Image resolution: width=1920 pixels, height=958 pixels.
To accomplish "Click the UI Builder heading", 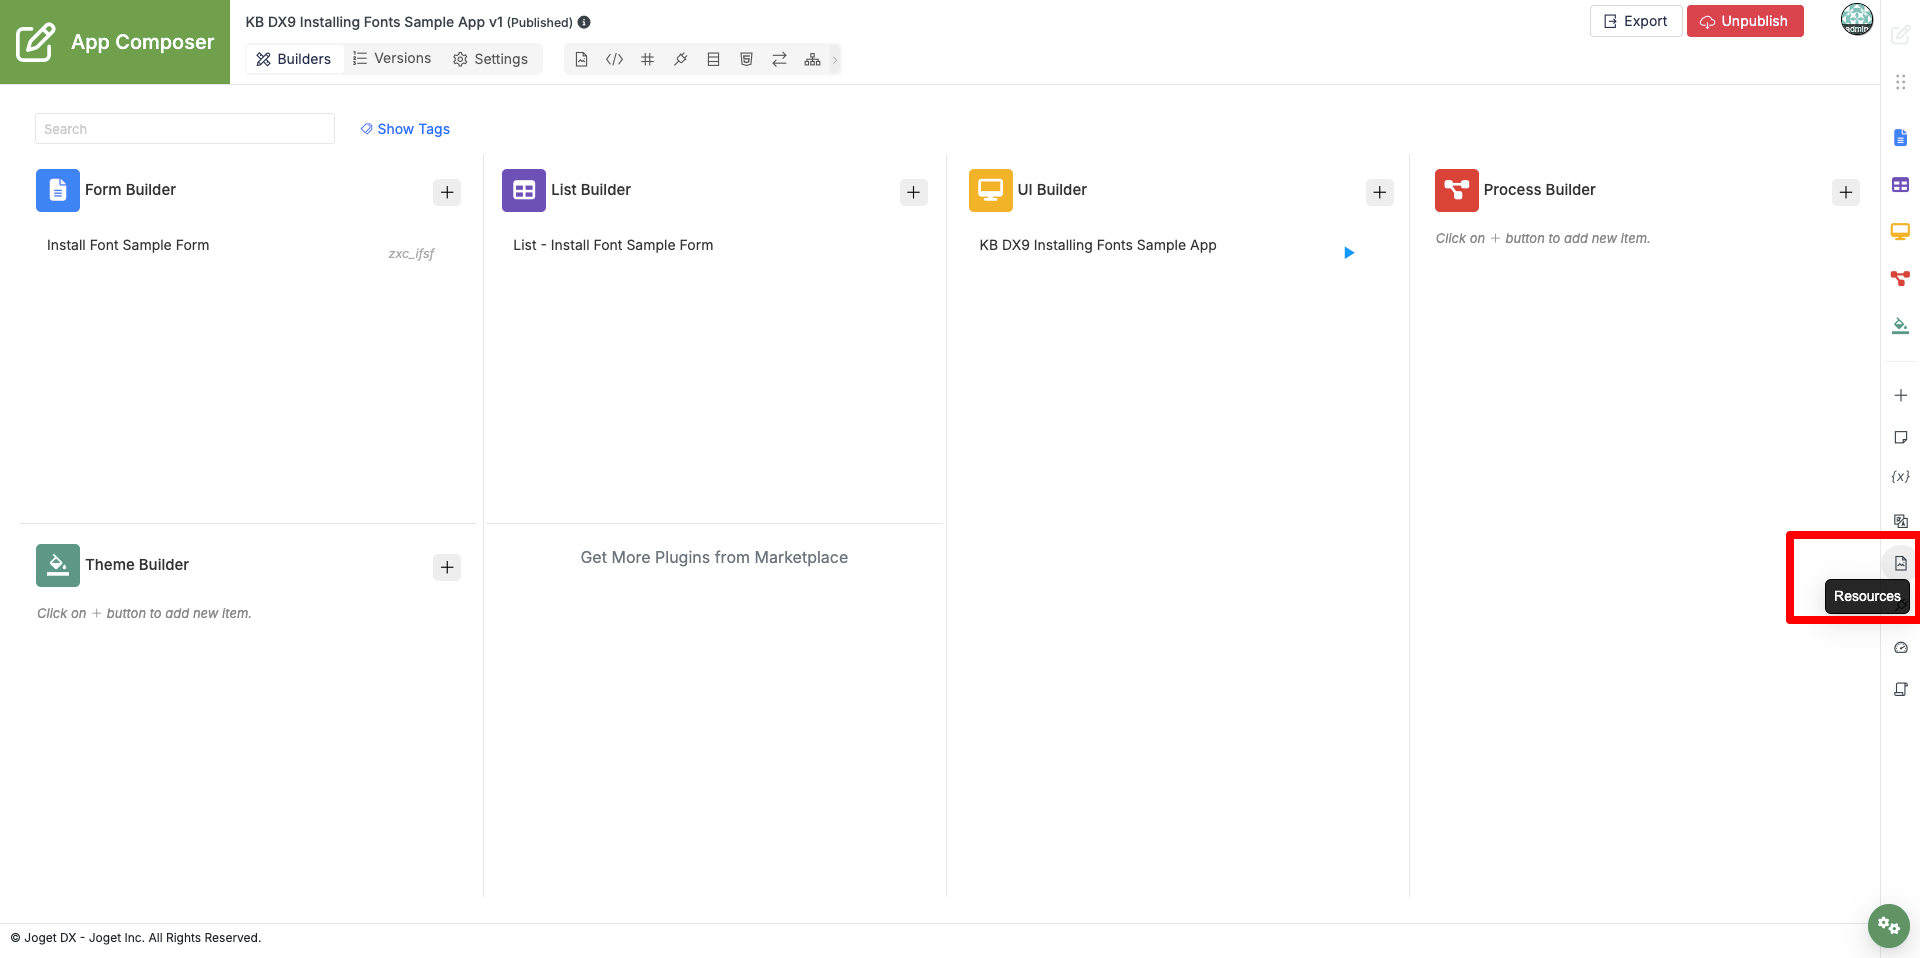I will point(1052,190).
